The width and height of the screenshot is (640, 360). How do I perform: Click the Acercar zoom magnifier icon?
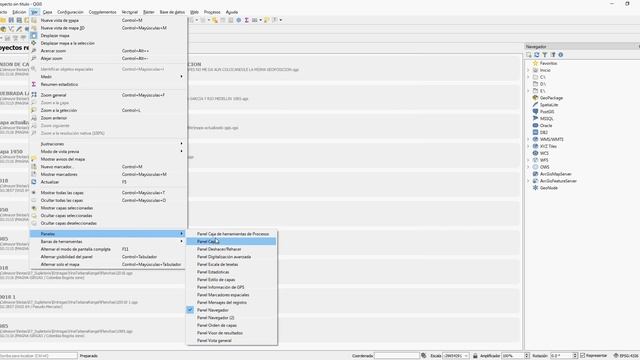point(34,51)
